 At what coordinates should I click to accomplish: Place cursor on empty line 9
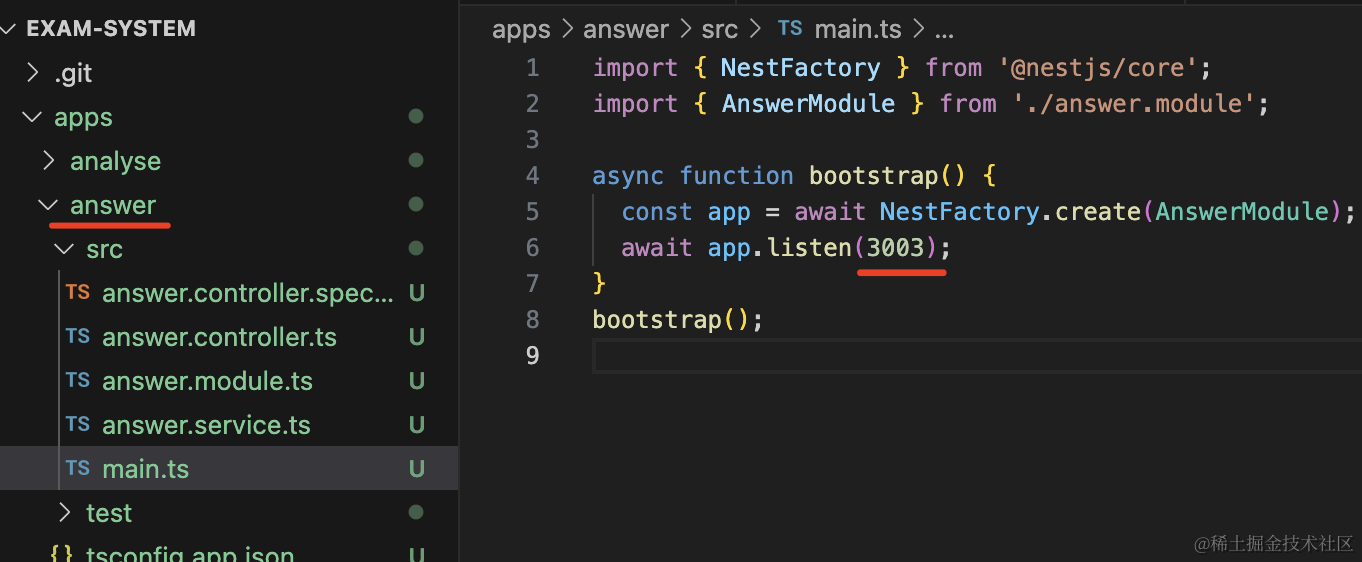click(900, 356)
